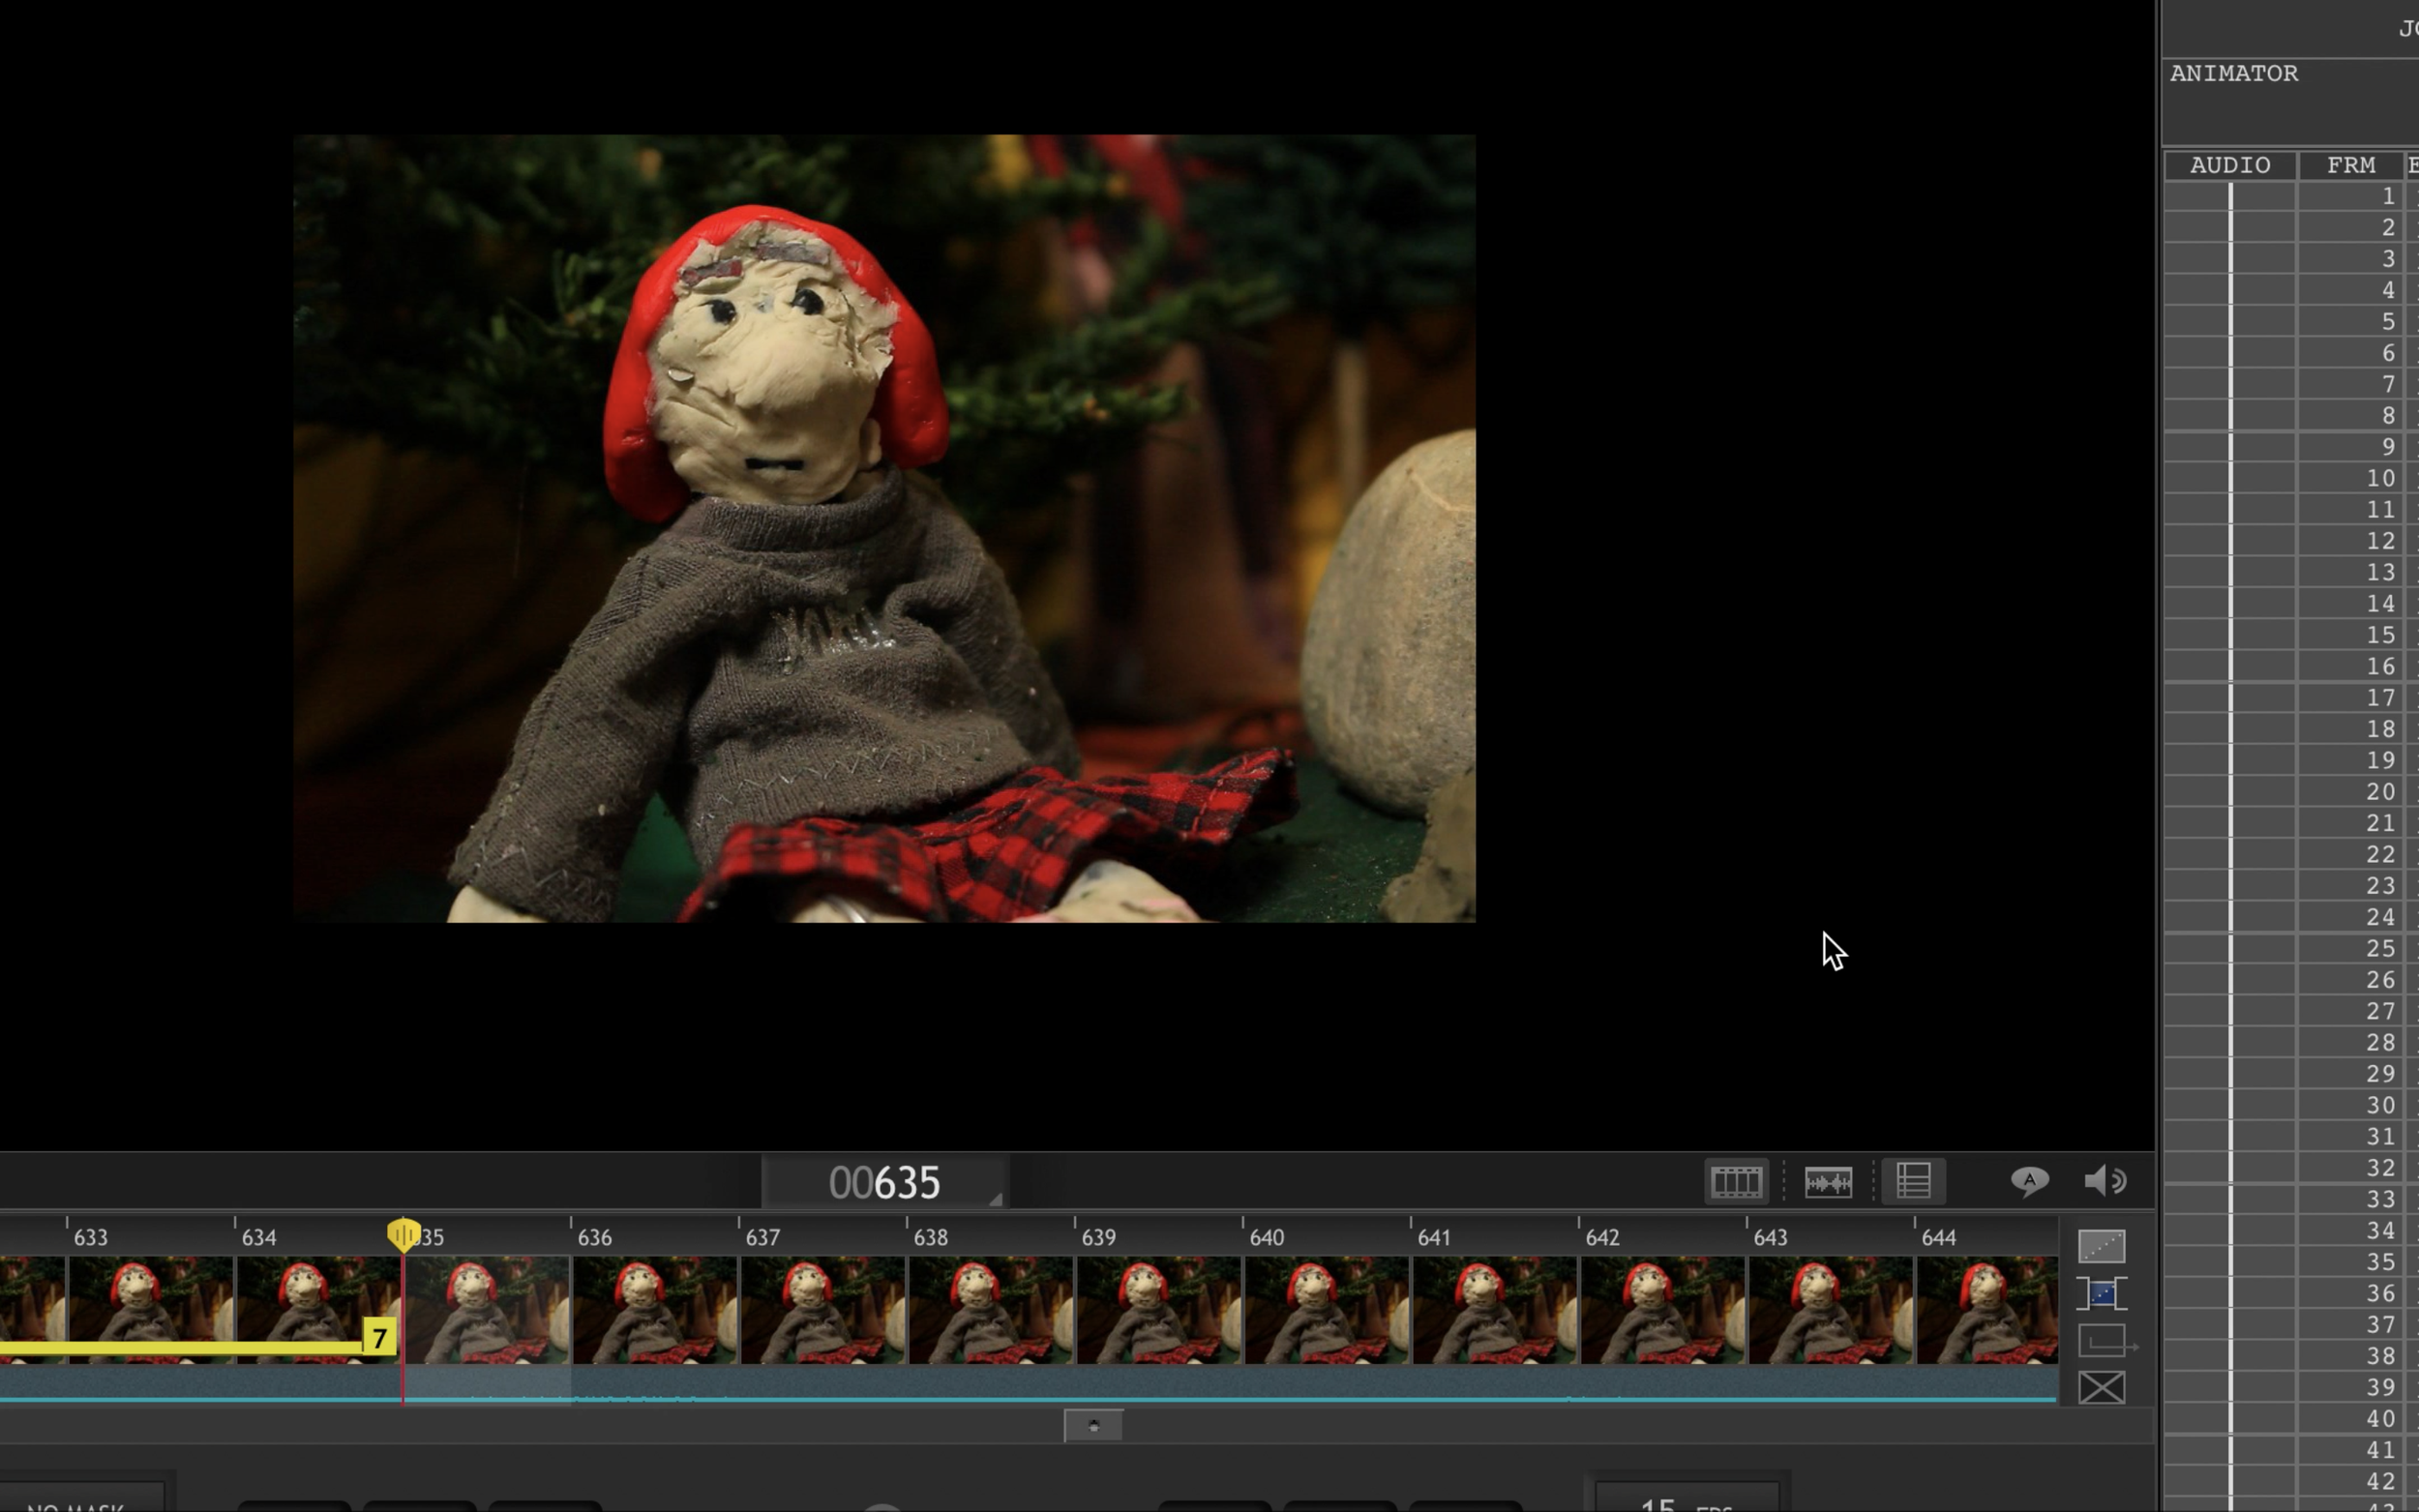Select frame row 10 in X-sheet

click(x=2291, y=478)
